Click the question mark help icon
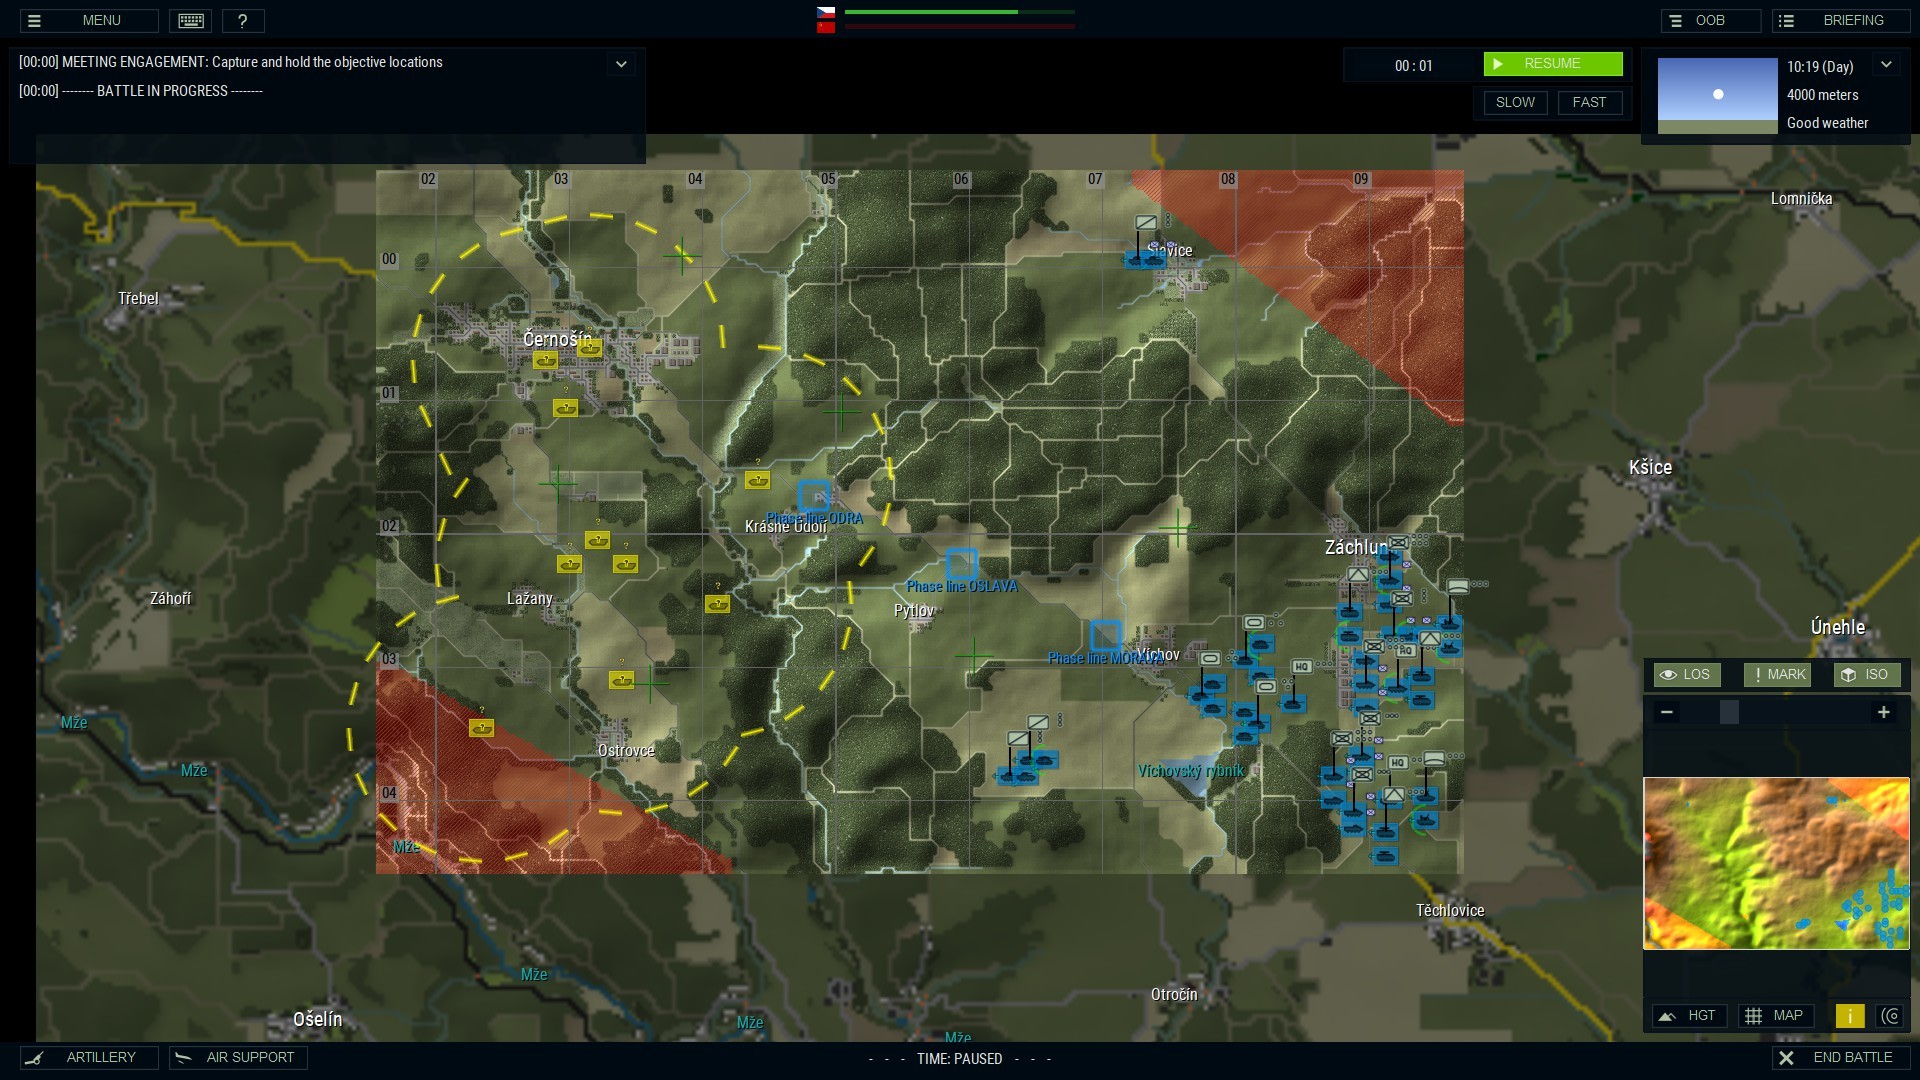This screenshot has height=1080, width=1920. click(243, 20)
